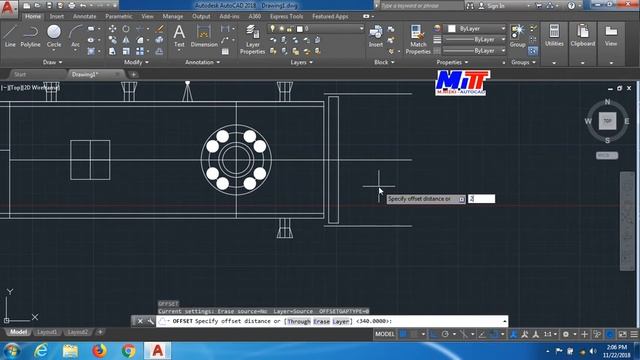Image resolution: width=640 pixels, height=360 pixels.
Task: Expand the Draw panel
Action: [52, 62]
